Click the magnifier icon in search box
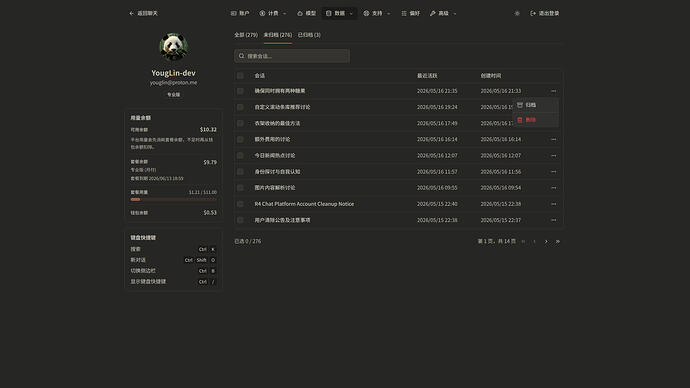690x388 pixels. [241, 56]
